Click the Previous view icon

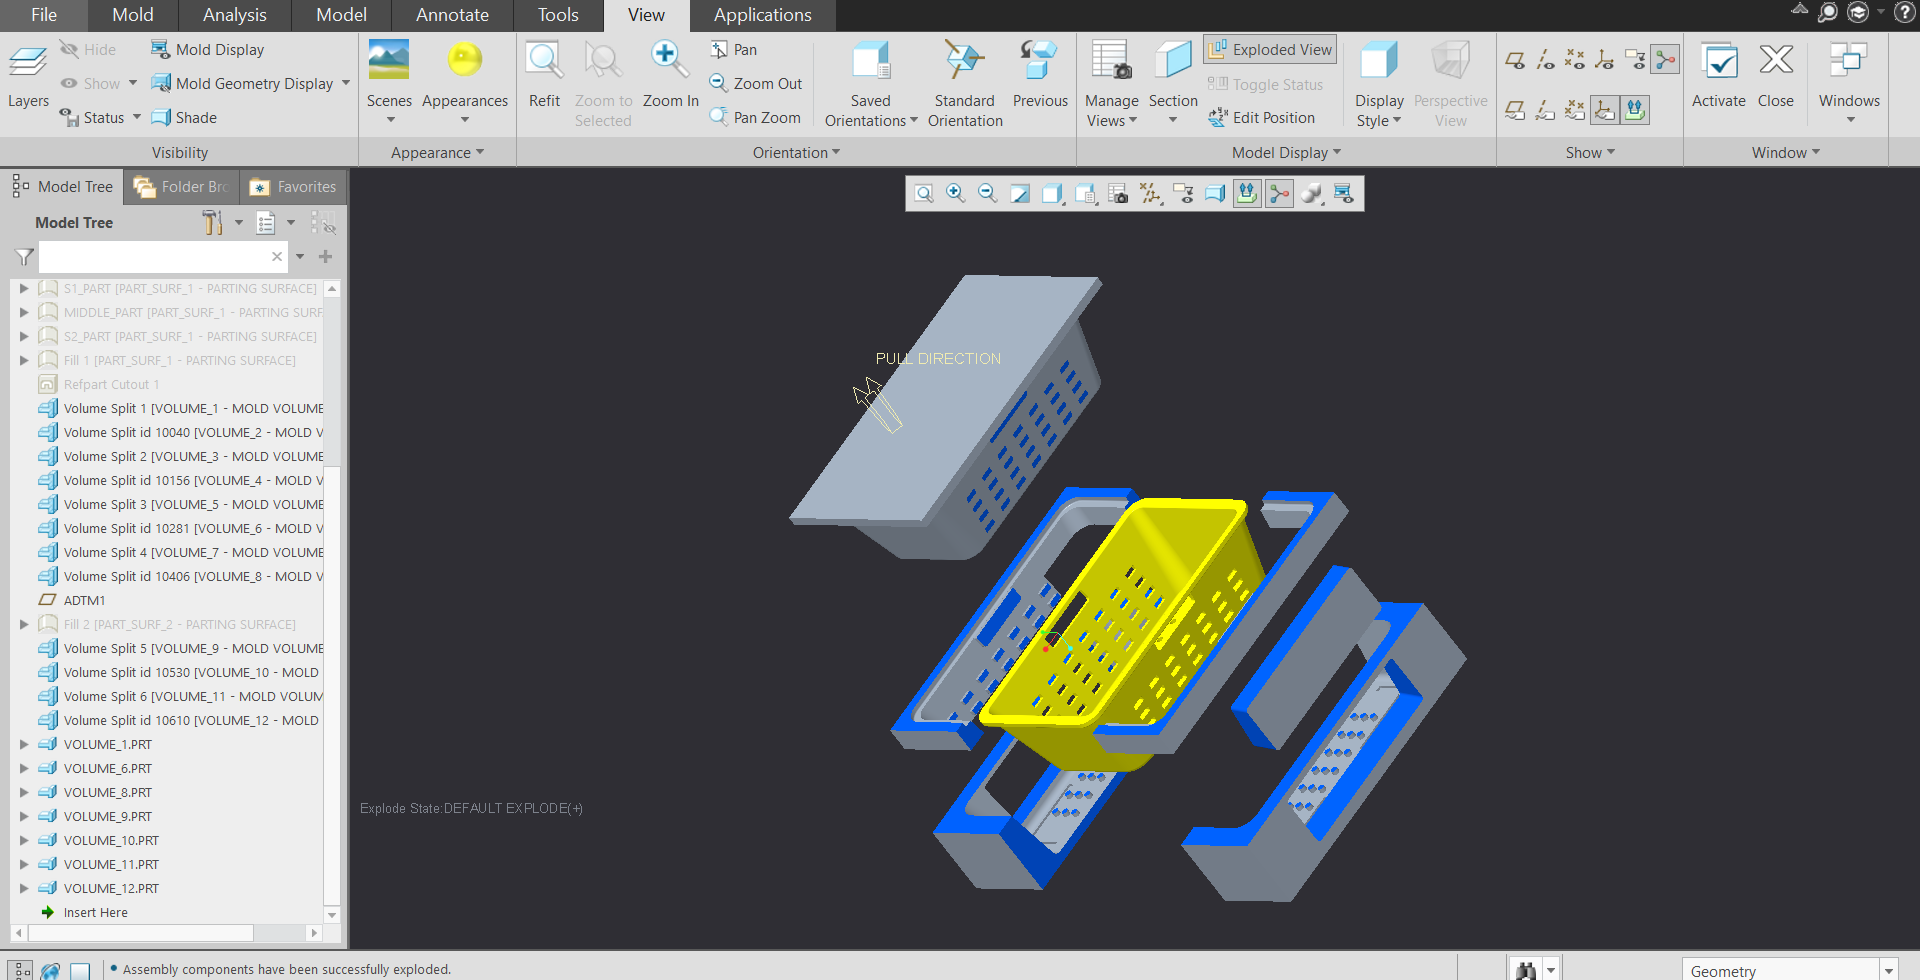point(1039,60)
